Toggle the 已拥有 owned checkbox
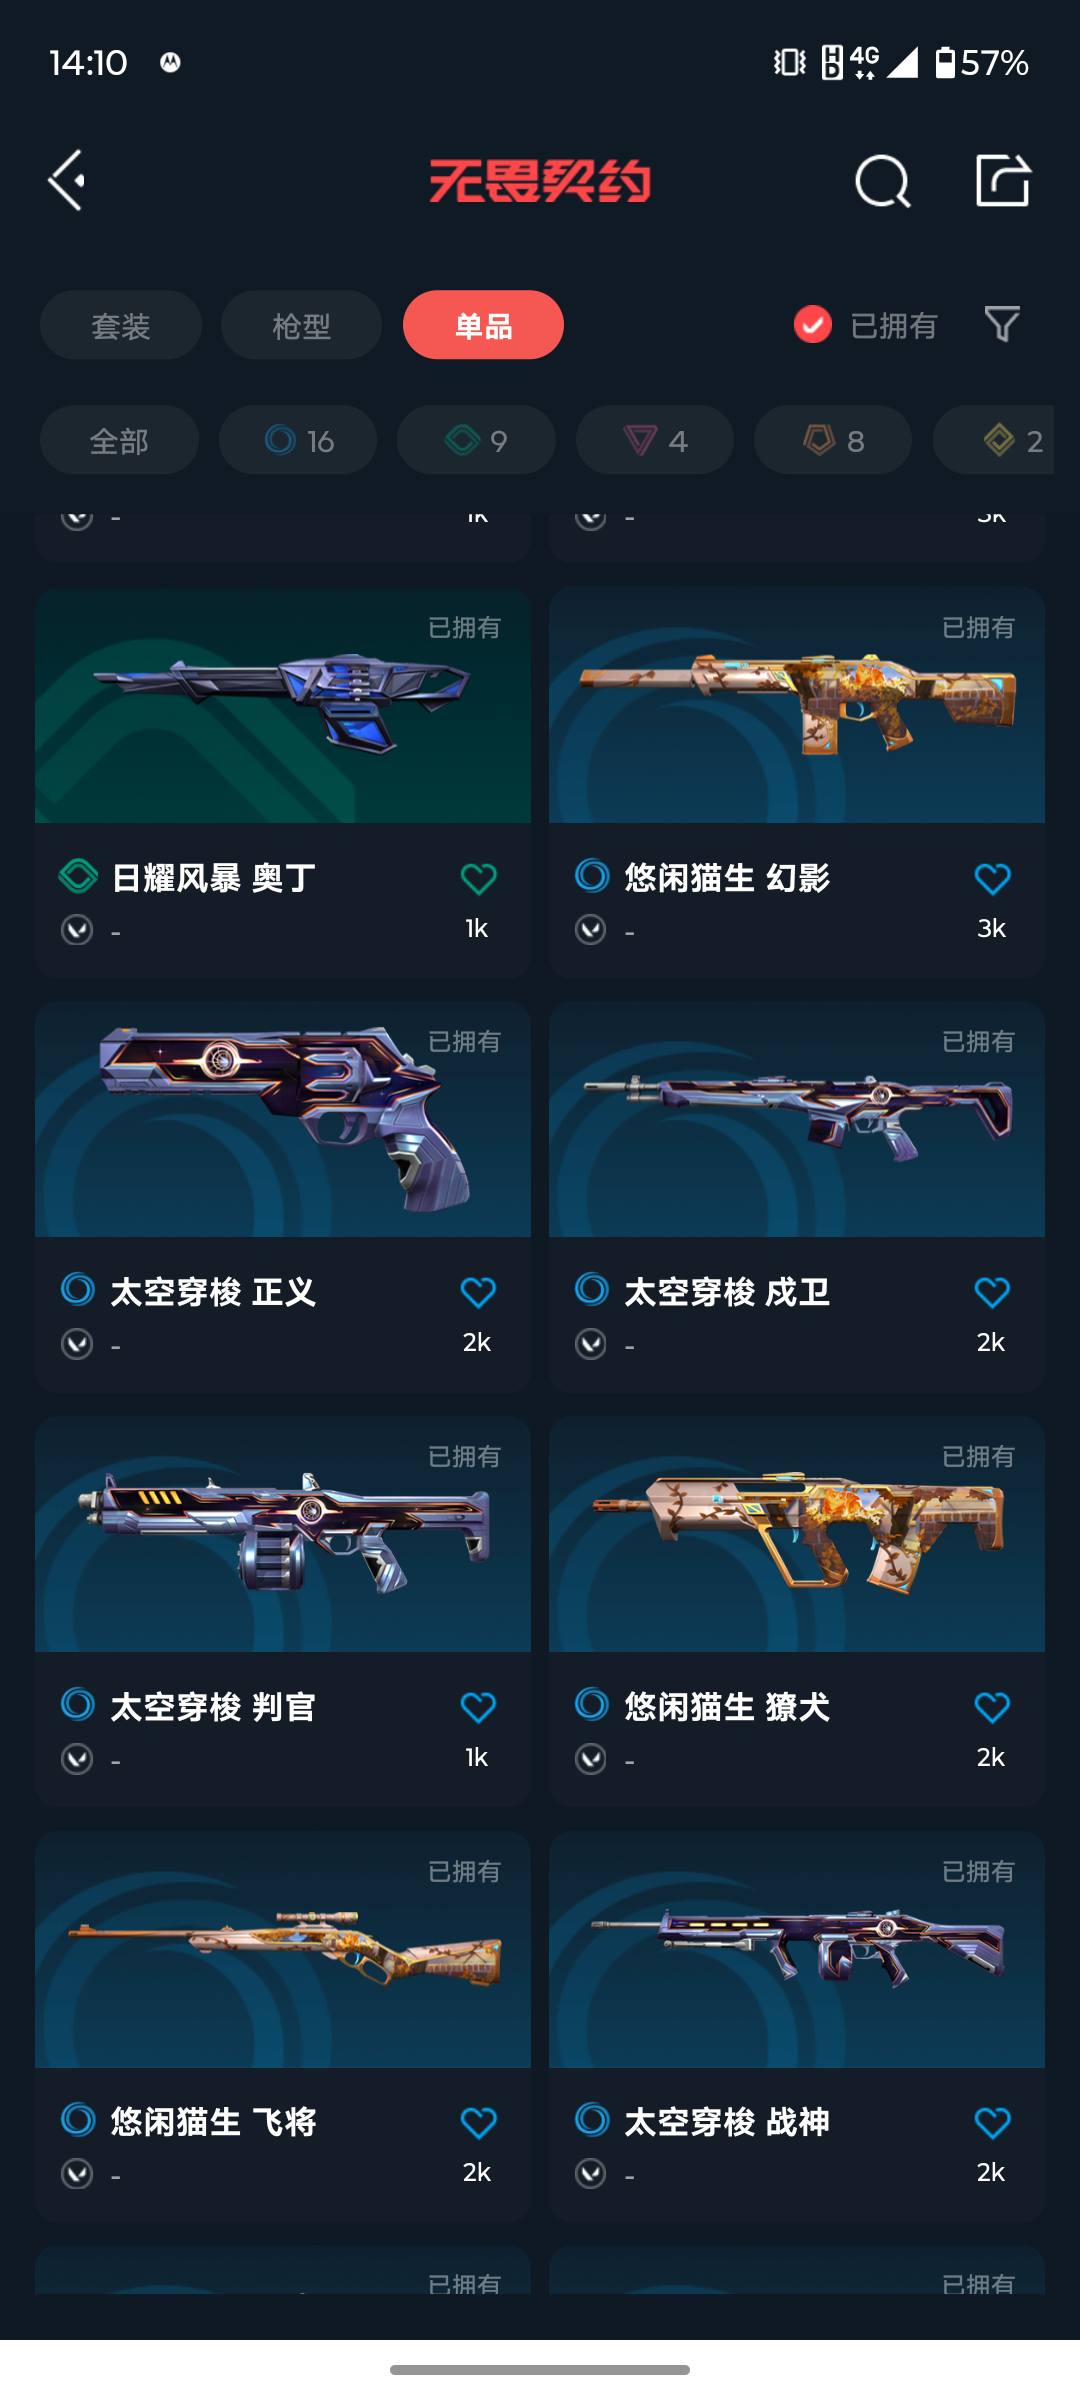The width and height of the screenshot is (1080, 2400). (813, 325)
